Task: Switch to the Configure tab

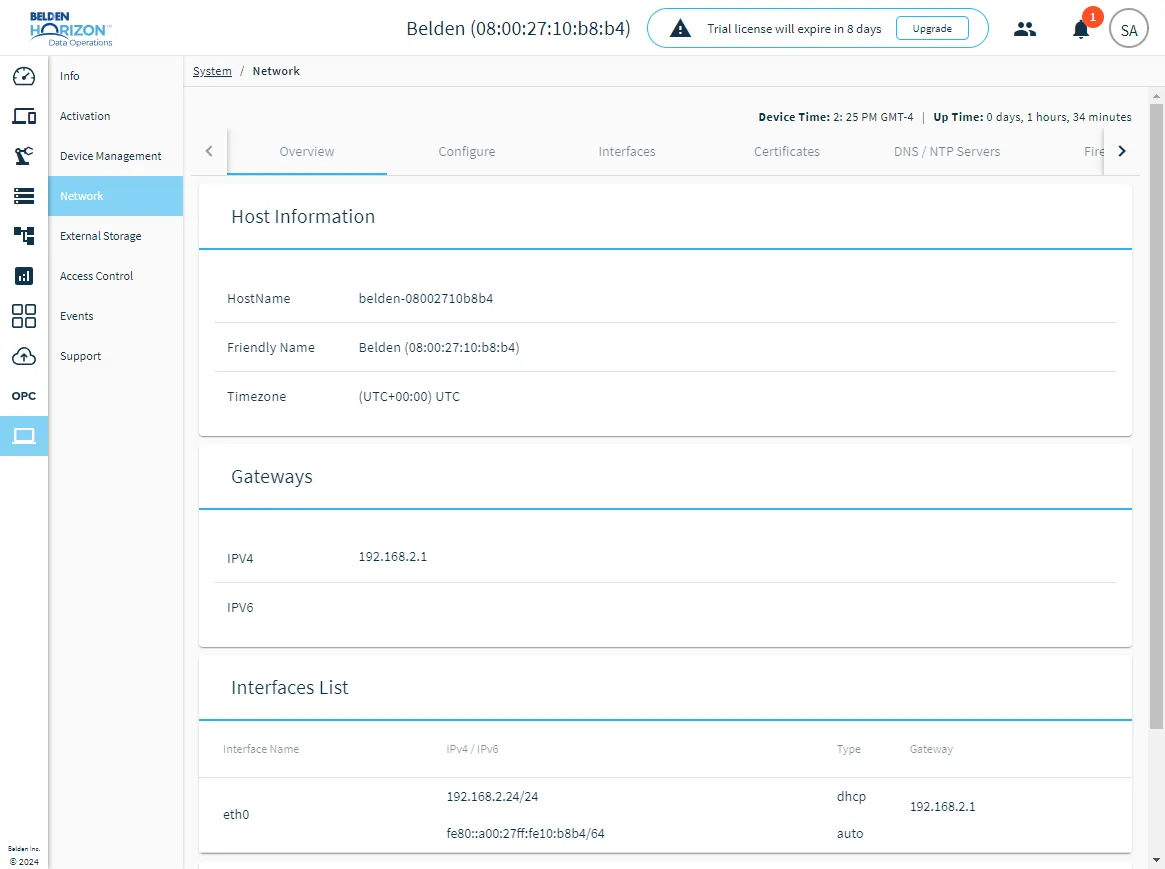Action: point(467,152)
